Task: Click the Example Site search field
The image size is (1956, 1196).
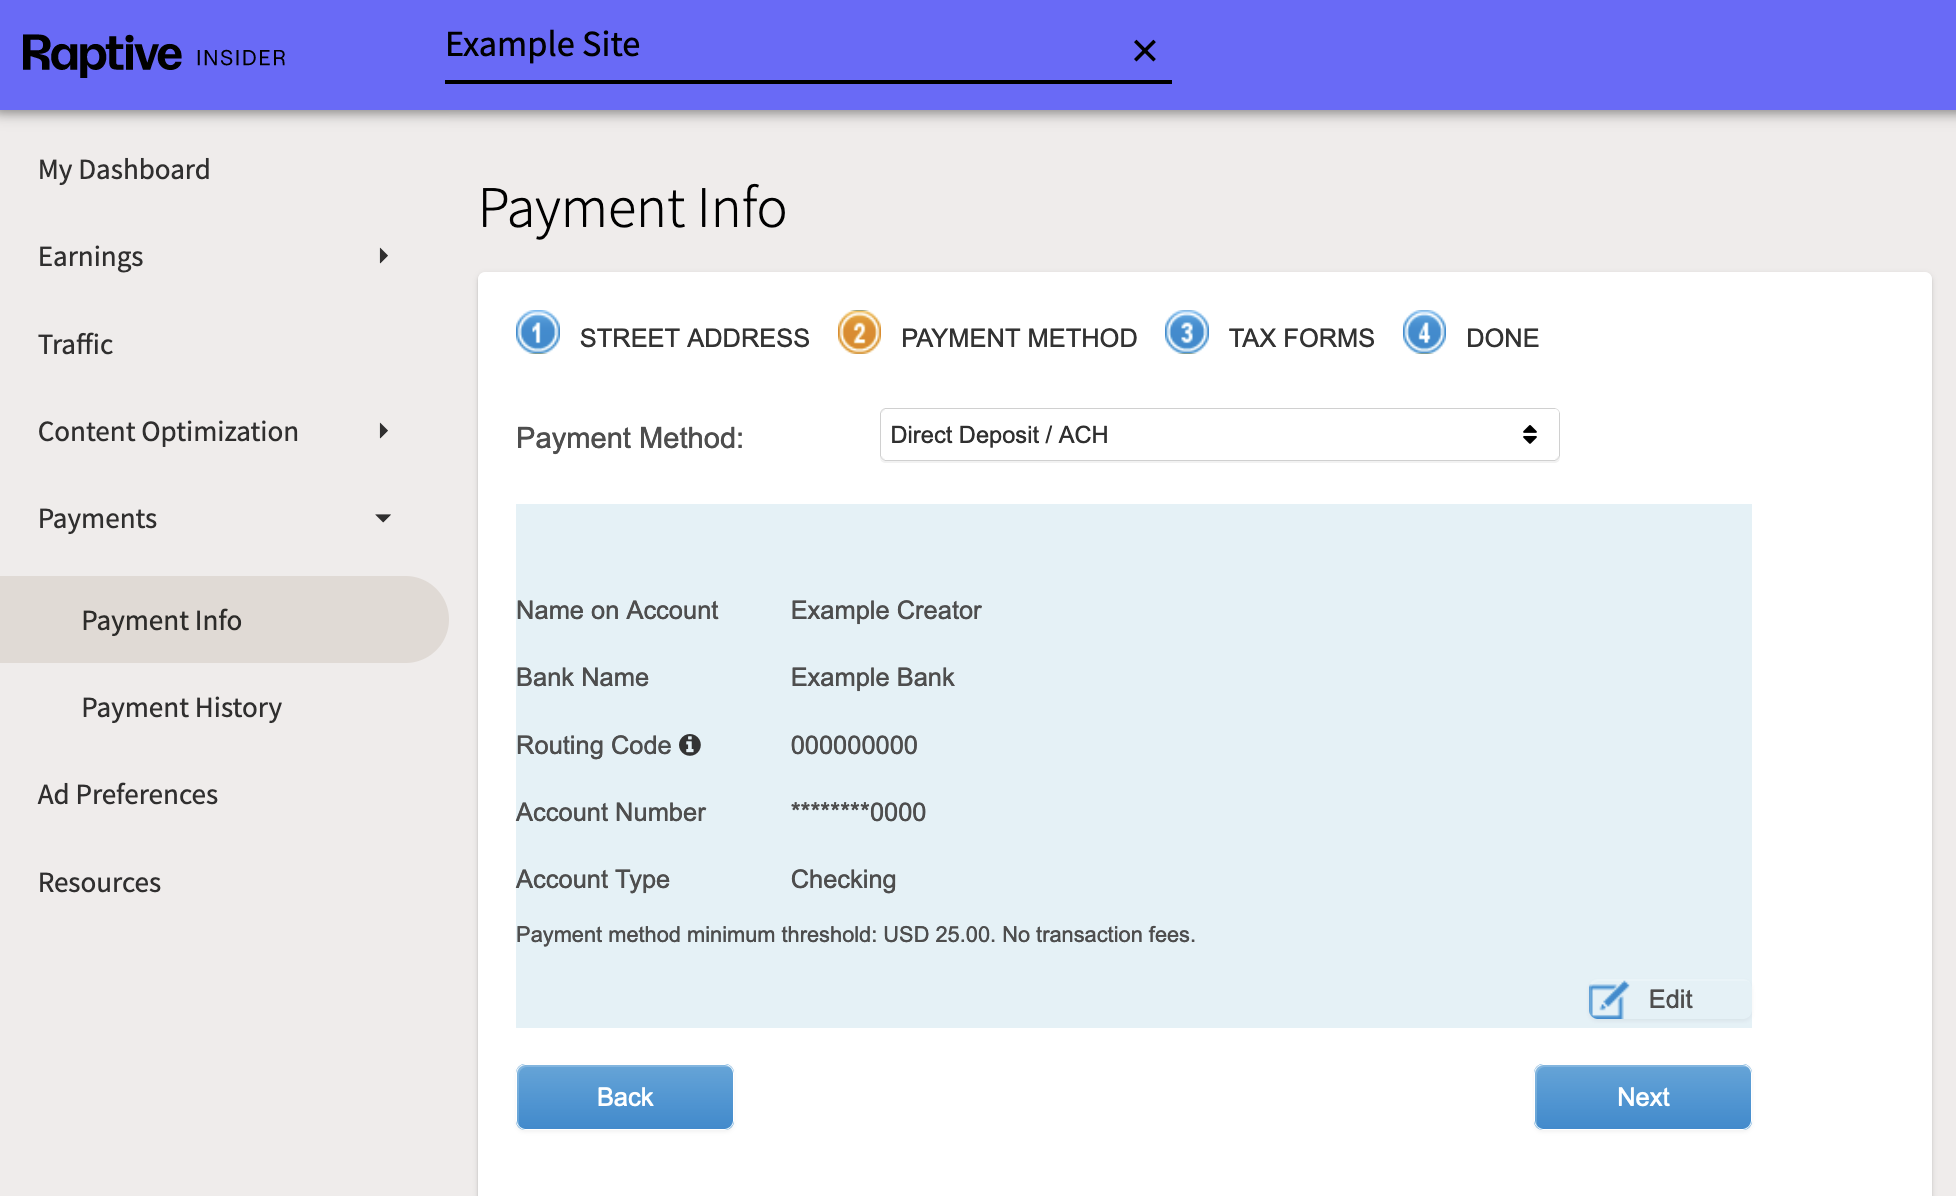Action: tap(780, 46)
